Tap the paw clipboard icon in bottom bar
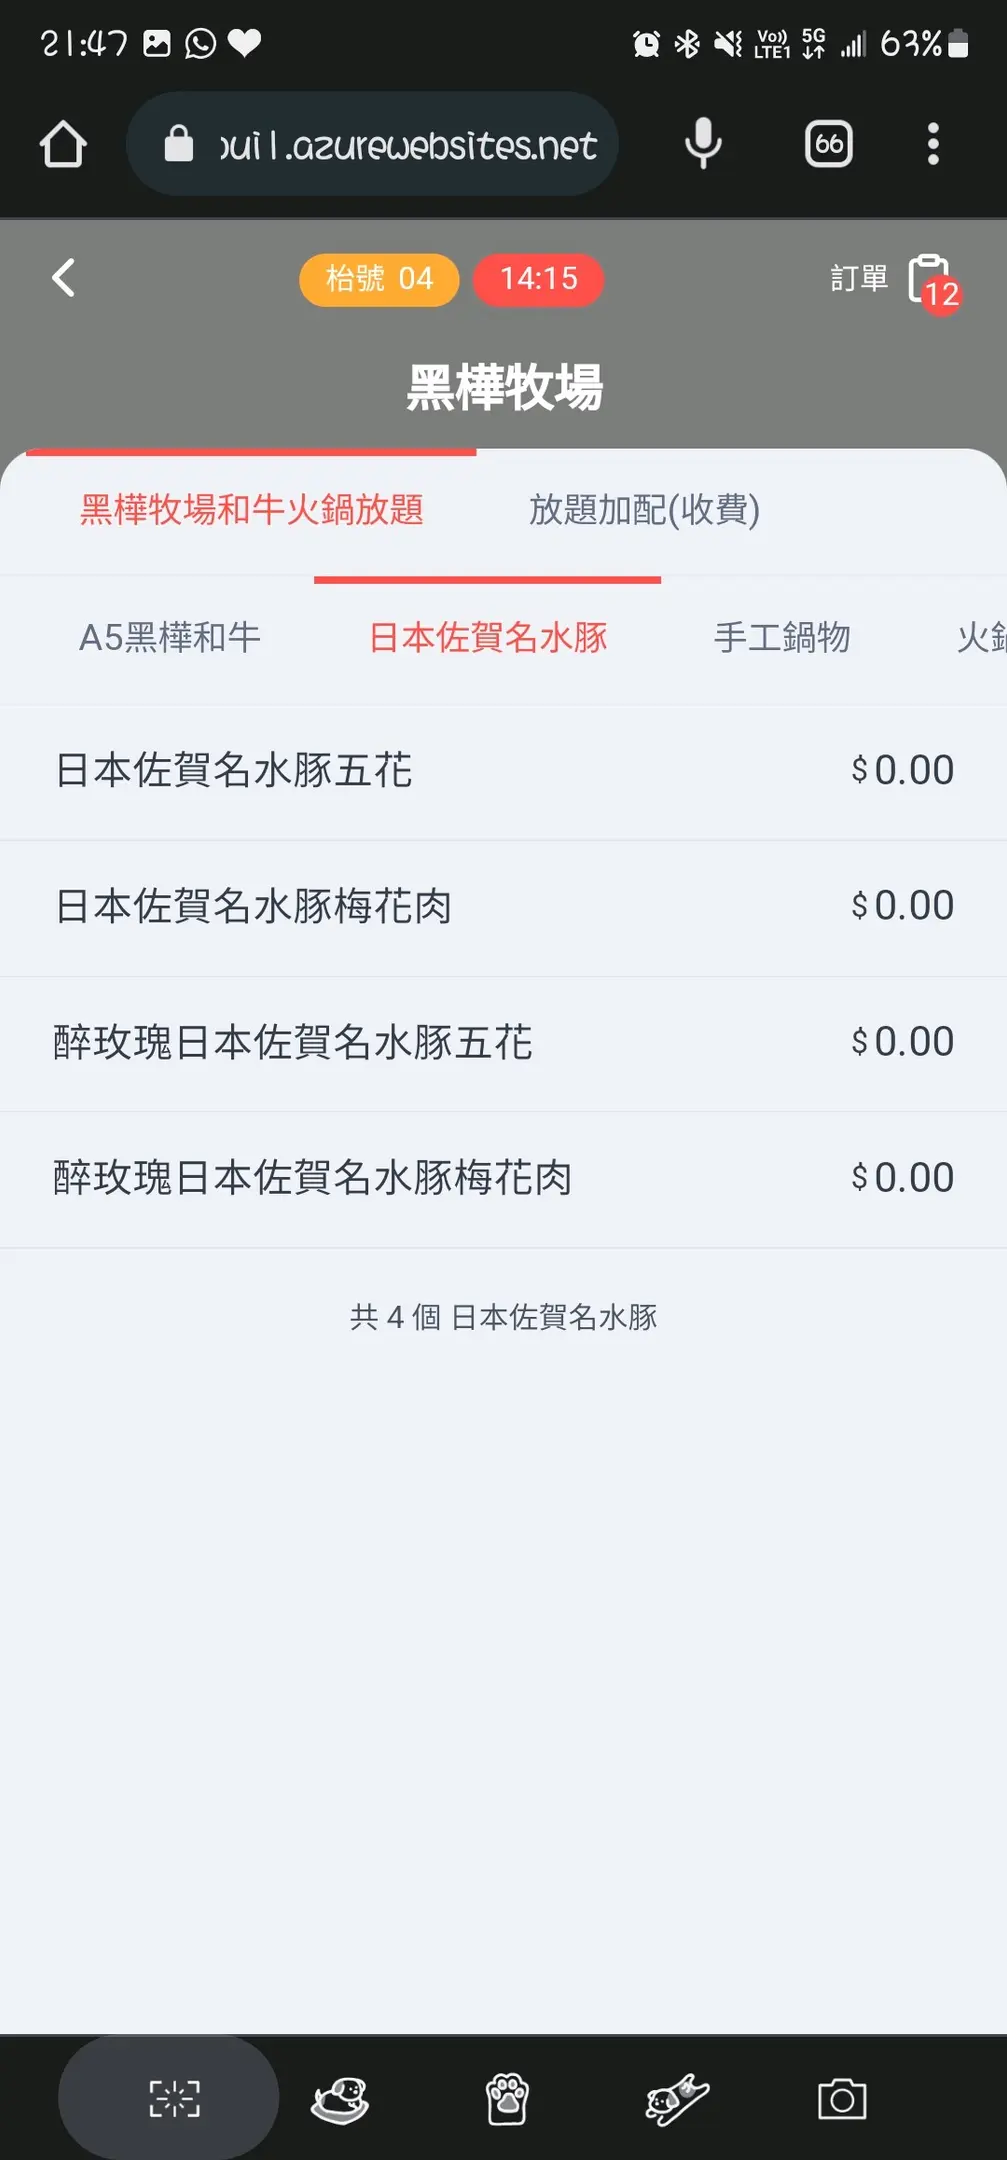1007x2160 pixels. [507, 2098]
